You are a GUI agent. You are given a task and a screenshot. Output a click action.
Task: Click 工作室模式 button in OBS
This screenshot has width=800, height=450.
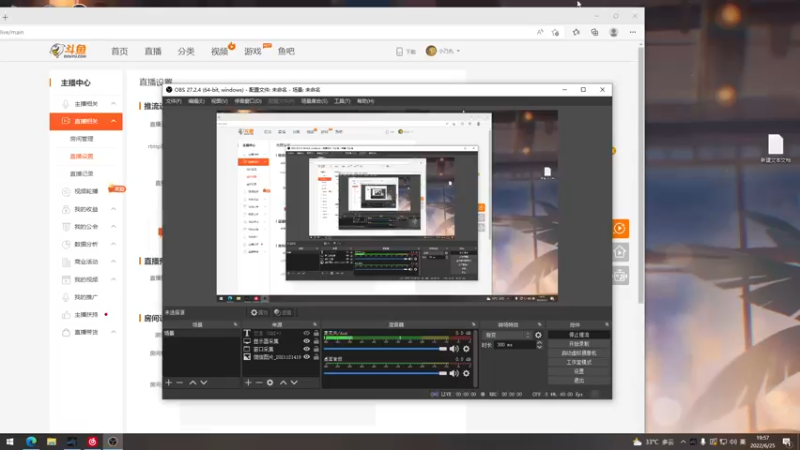[579, 362]
